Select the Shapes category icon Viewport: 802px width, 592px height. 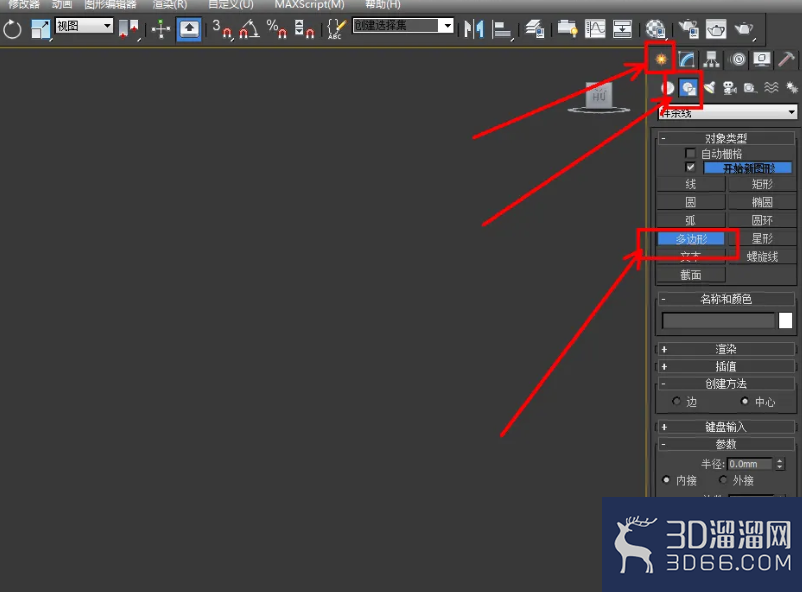pyautogui.click(x=688, y=88)
